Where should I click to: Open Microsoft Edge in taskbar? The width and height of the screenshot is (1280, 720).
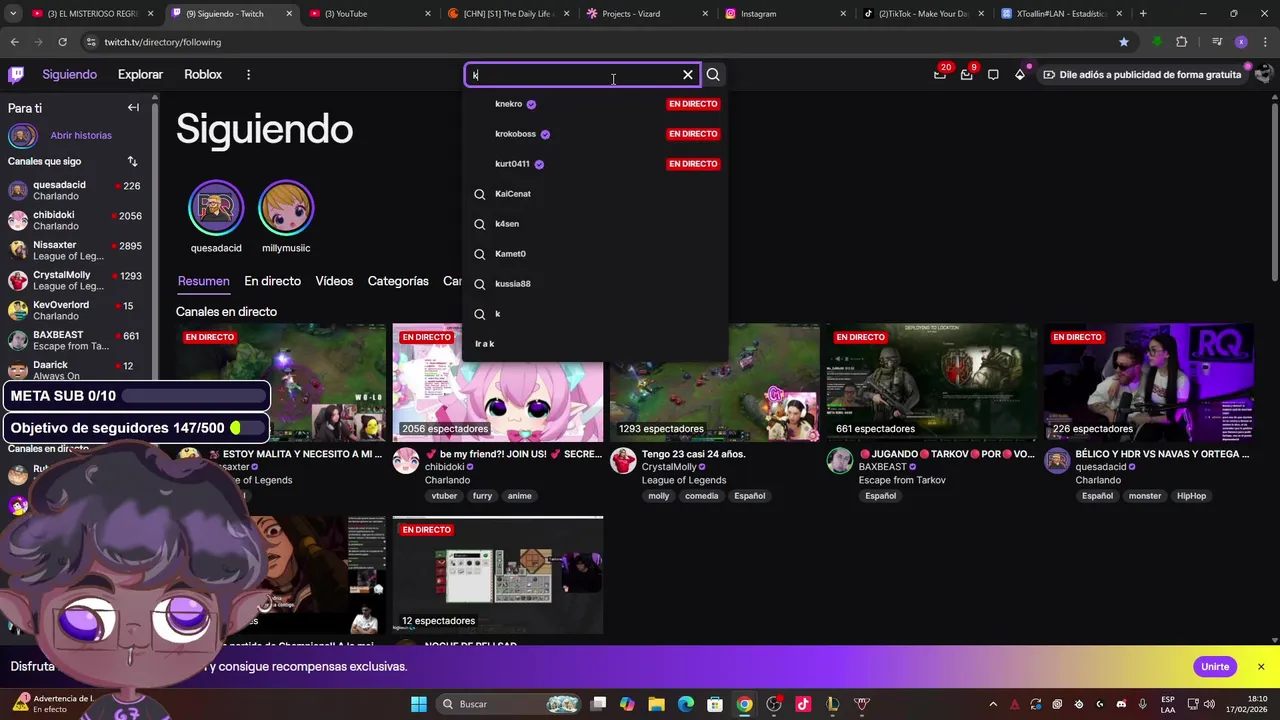686,704
